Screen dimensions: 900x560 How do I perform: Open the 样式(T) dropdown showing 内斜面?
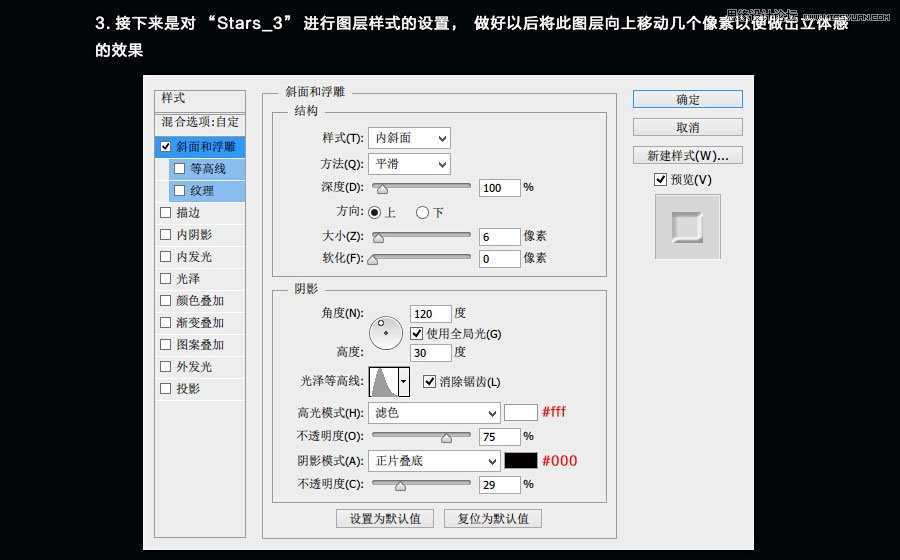(x=409, y=138)
